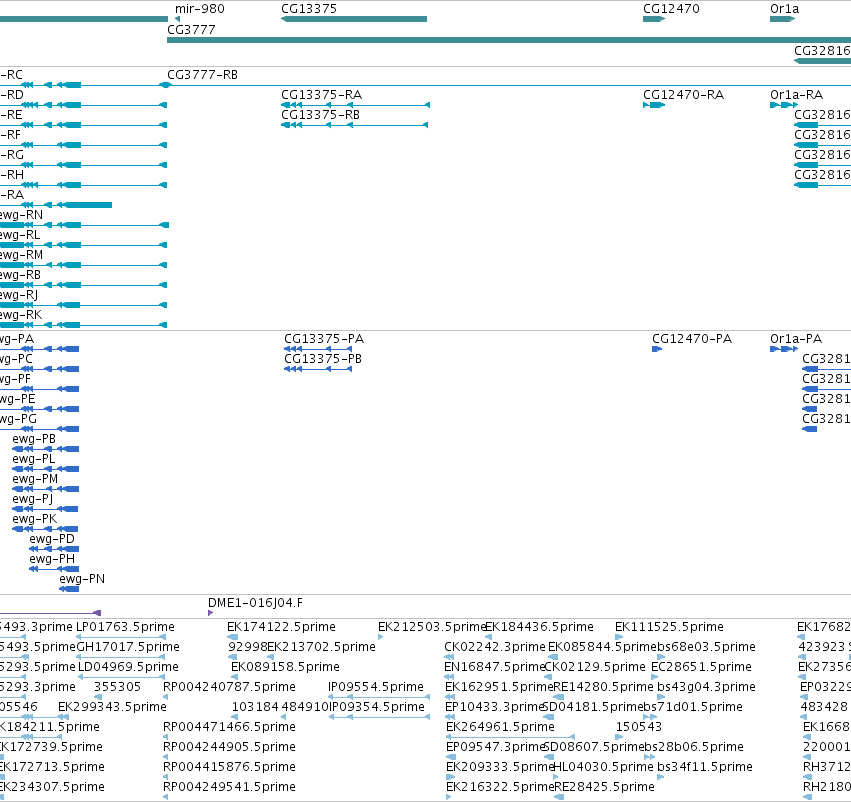
Task: Click the DME1-016J04.F feature label
Action: [x=256, y=603]
